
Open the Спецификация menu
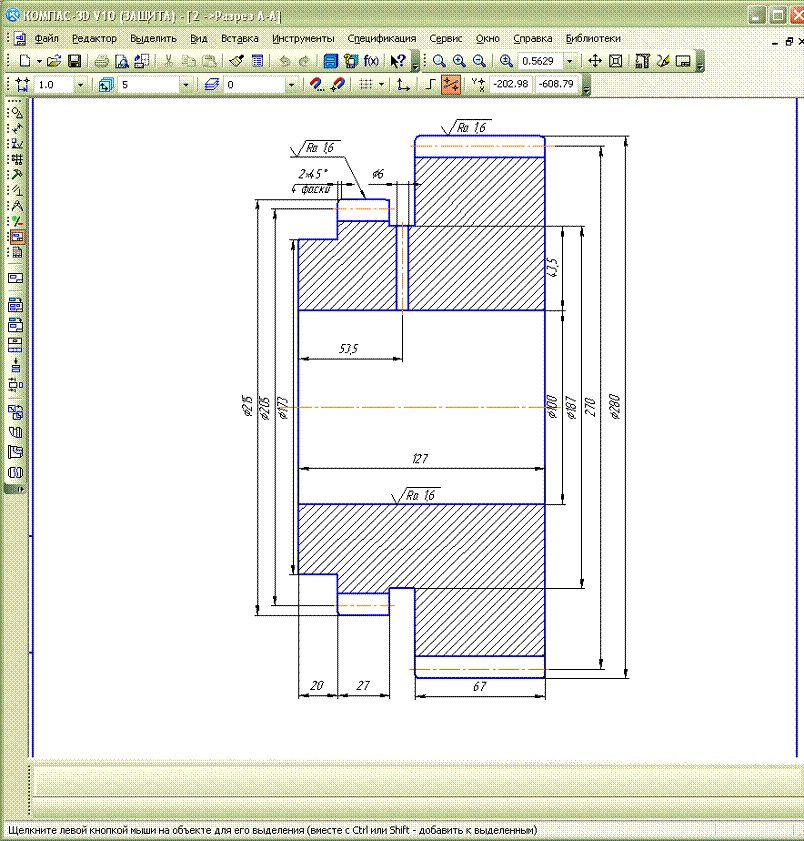tap(382, 38)
